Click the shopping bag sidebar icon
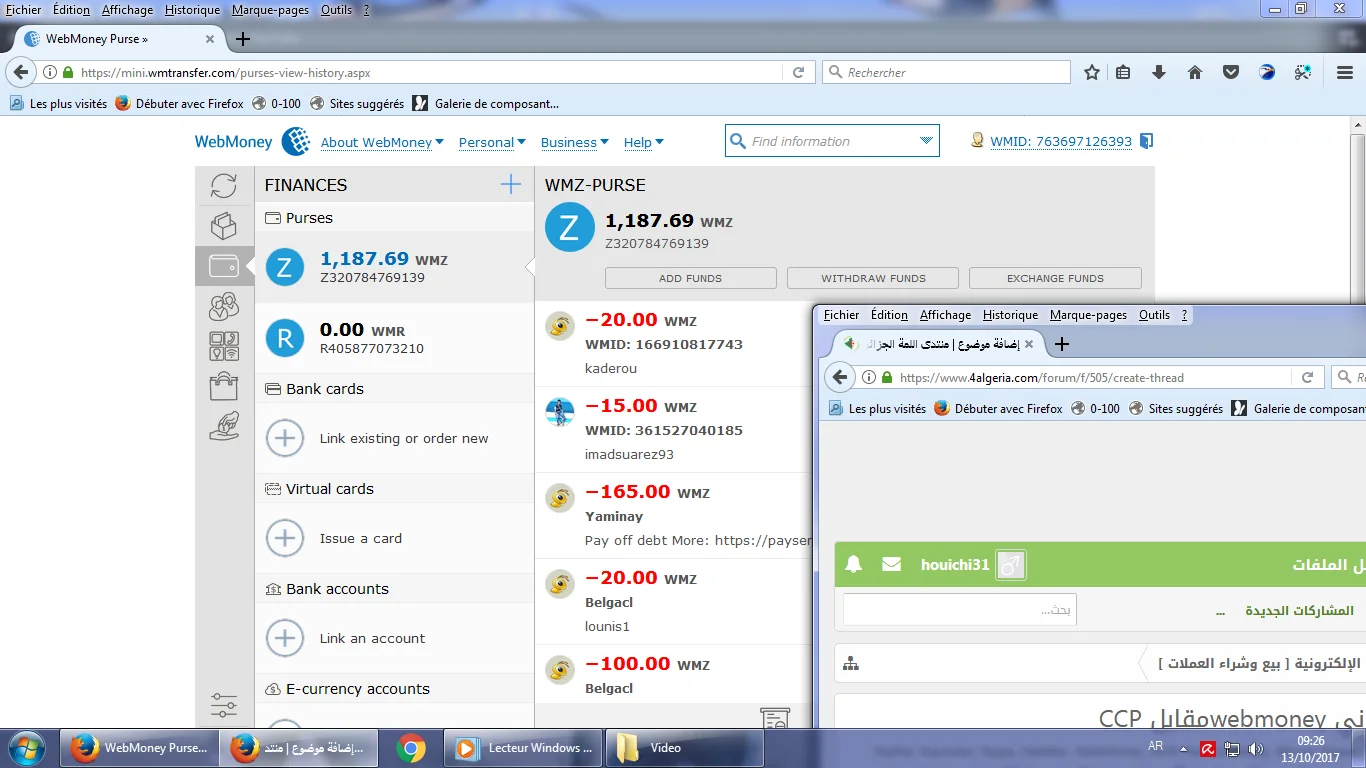1366x768 pixels. [224, 385]
